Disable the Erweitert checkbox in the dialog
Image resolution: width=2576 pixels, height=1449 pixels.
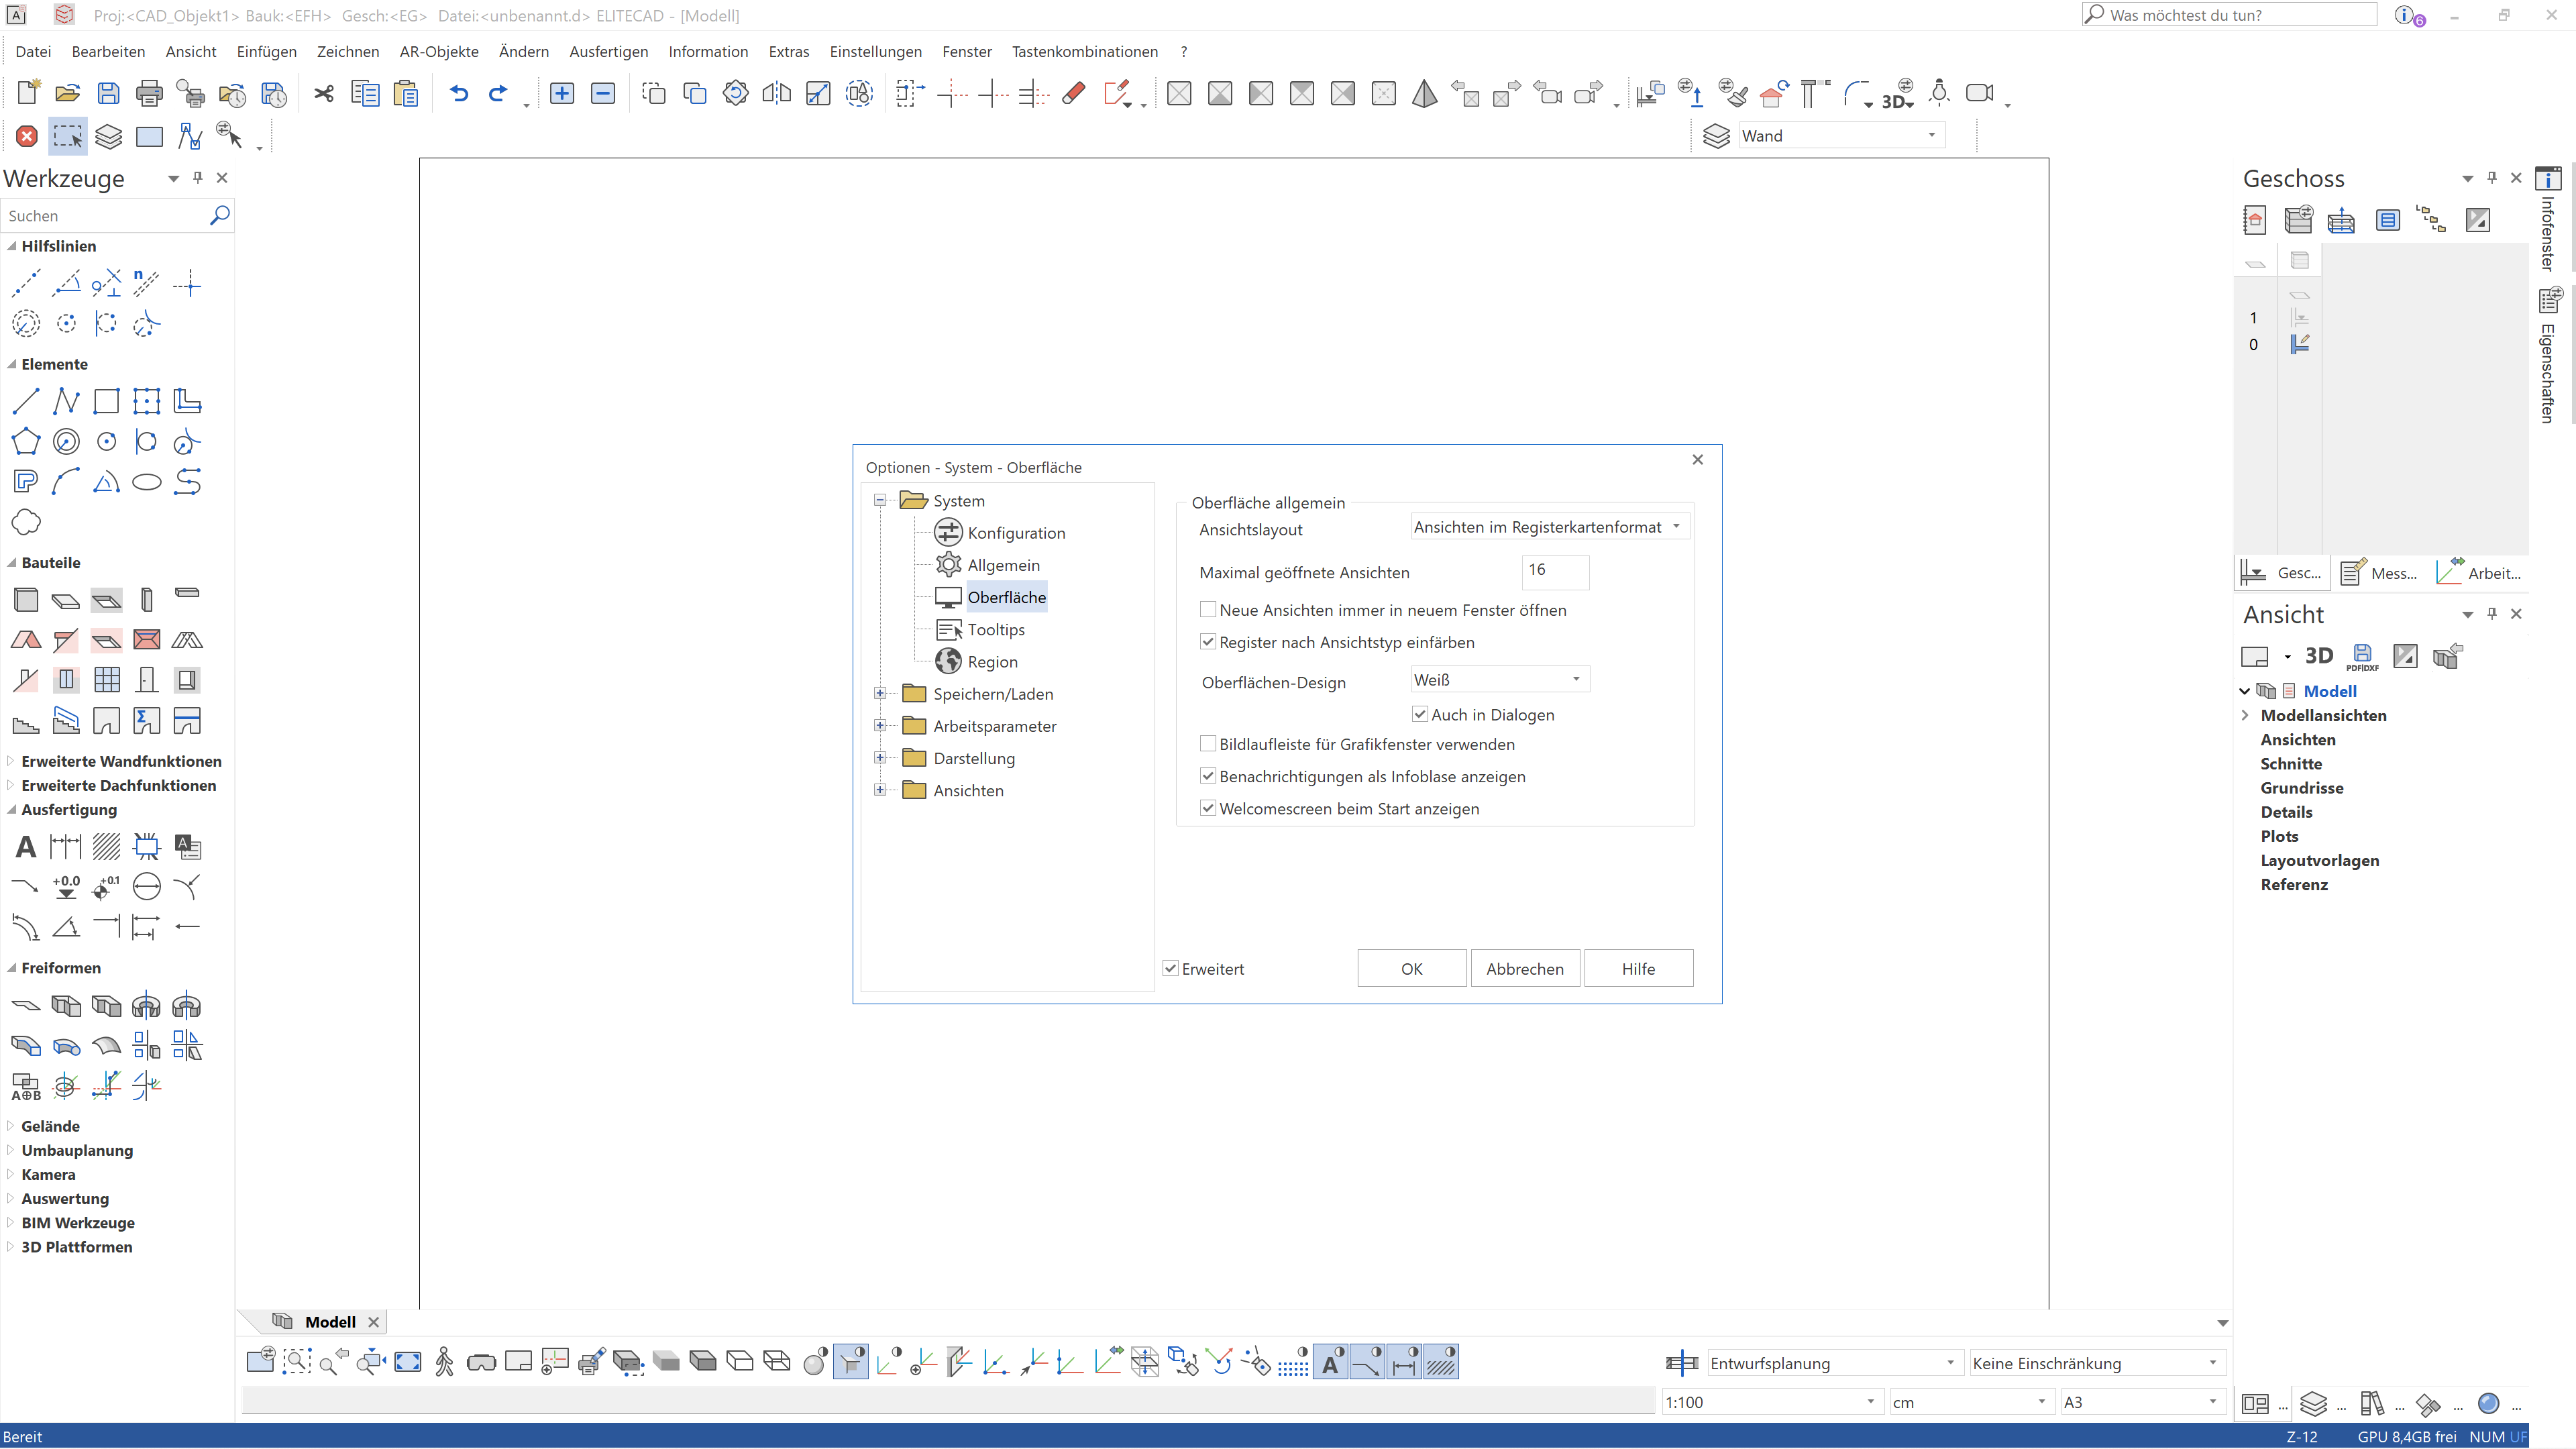[1170, 968]
